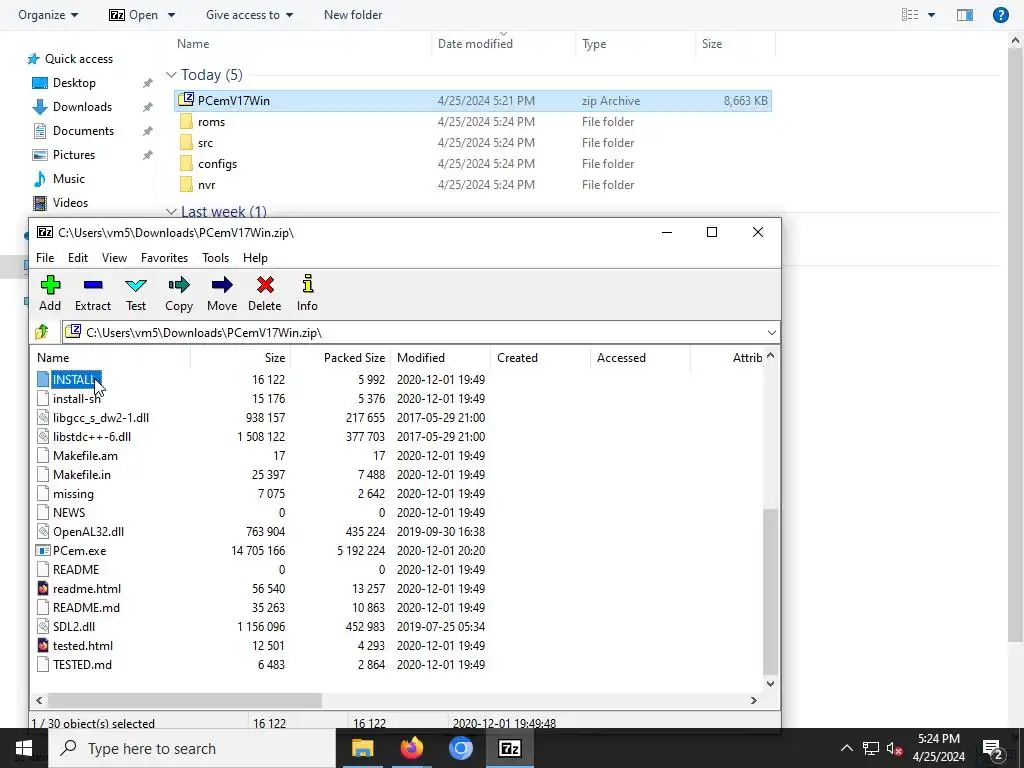Image resolution: width=1024 pixels, height=768 pixels.
Task: Open the Edit menu
Action: click(x=78, y=258)
